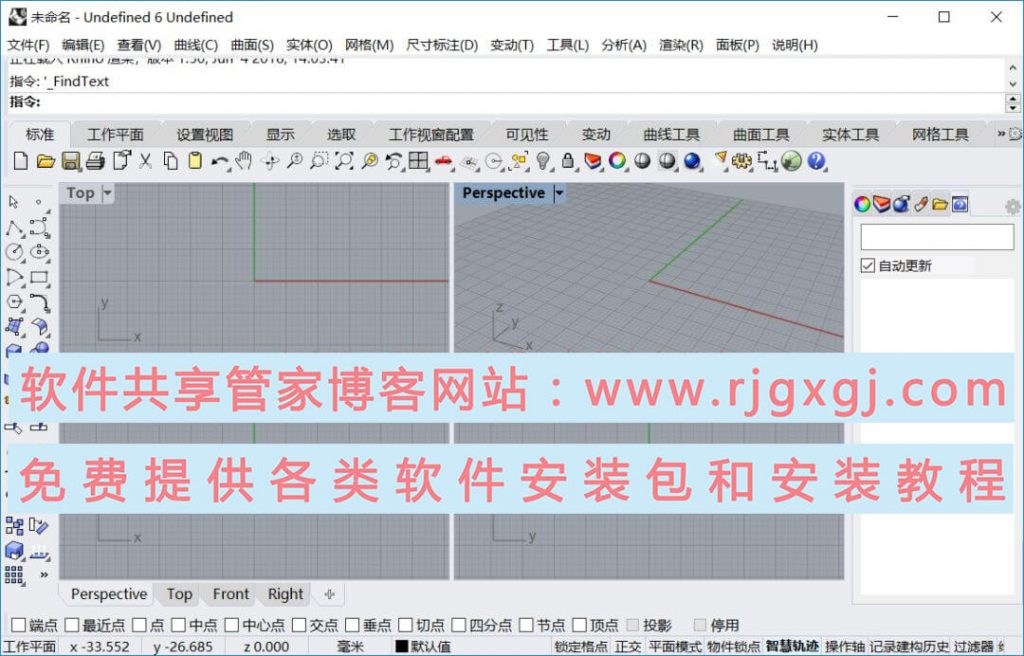The image size is (1024, 656).
Task: Select the Polyline tool
Action: click(x=14, y=228)
